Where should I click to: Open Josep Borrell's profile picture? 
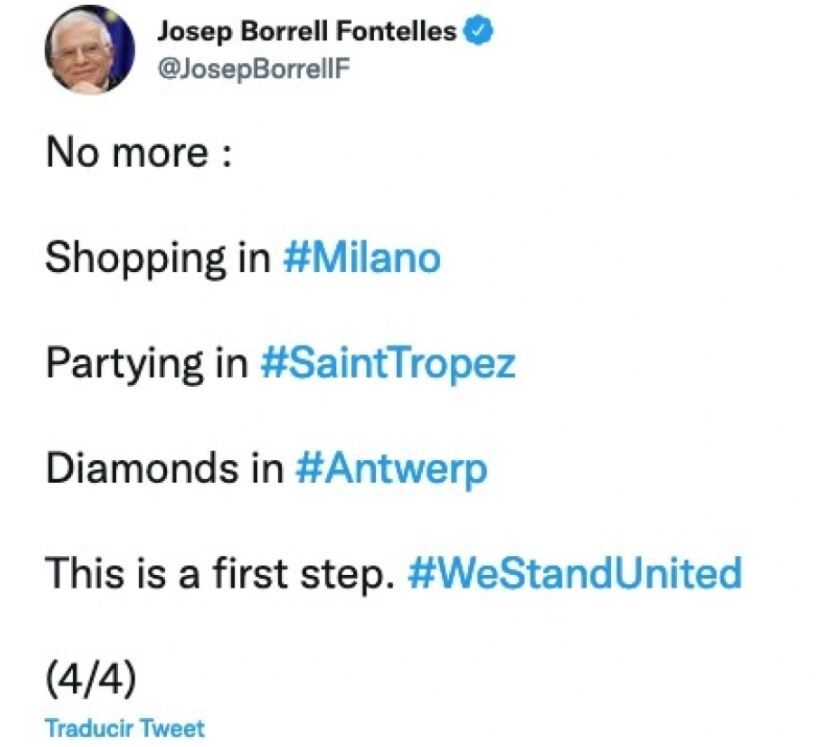click(89, 50)
